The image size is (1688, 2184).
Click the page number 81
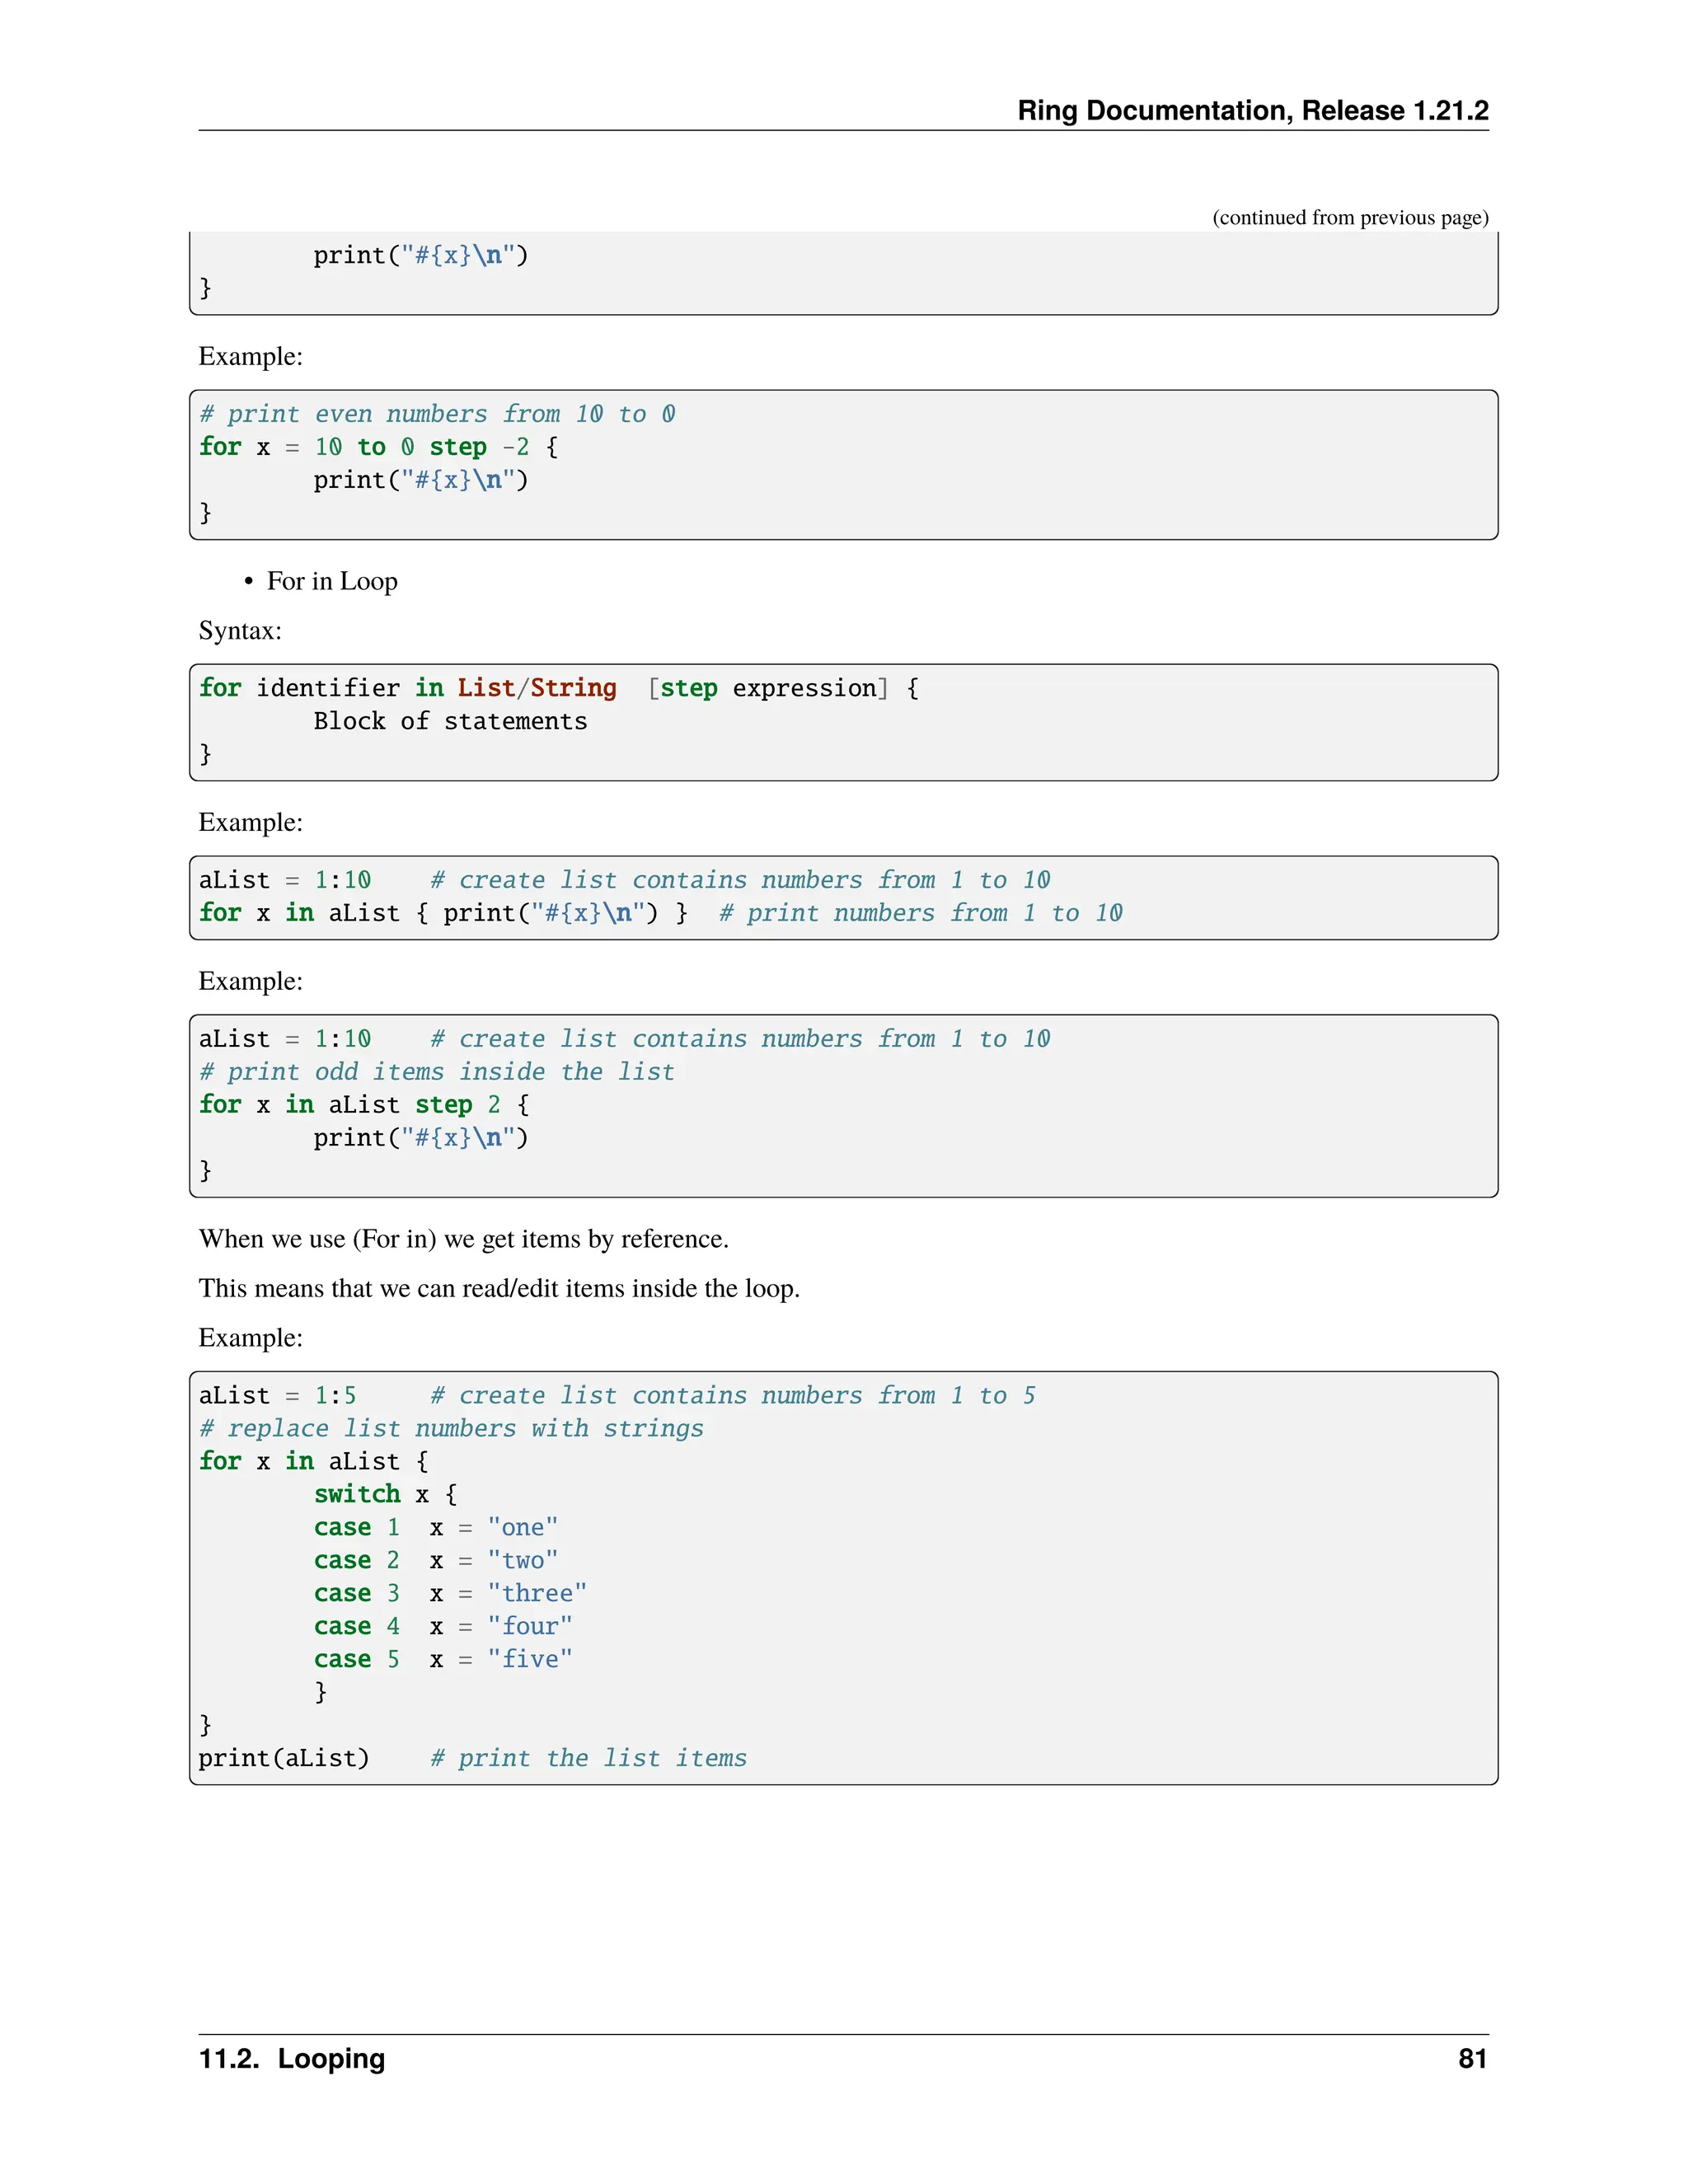click(1472, 2059)
